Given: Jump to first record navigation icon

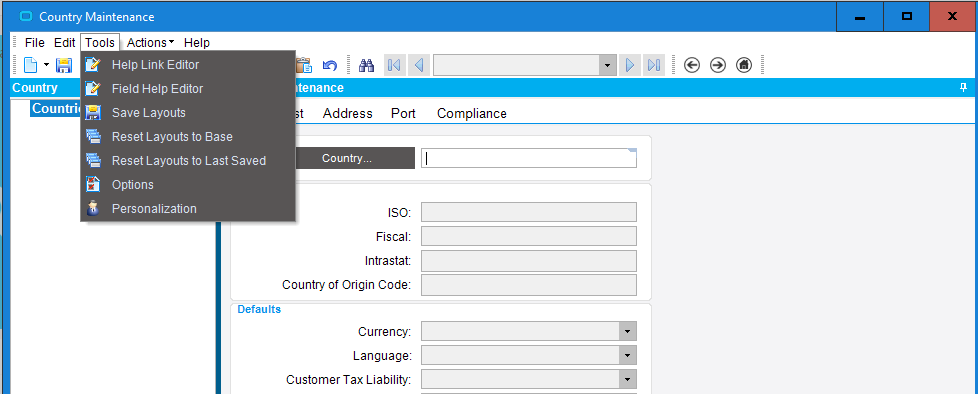Looking at the screenshot, I should 394,65.
